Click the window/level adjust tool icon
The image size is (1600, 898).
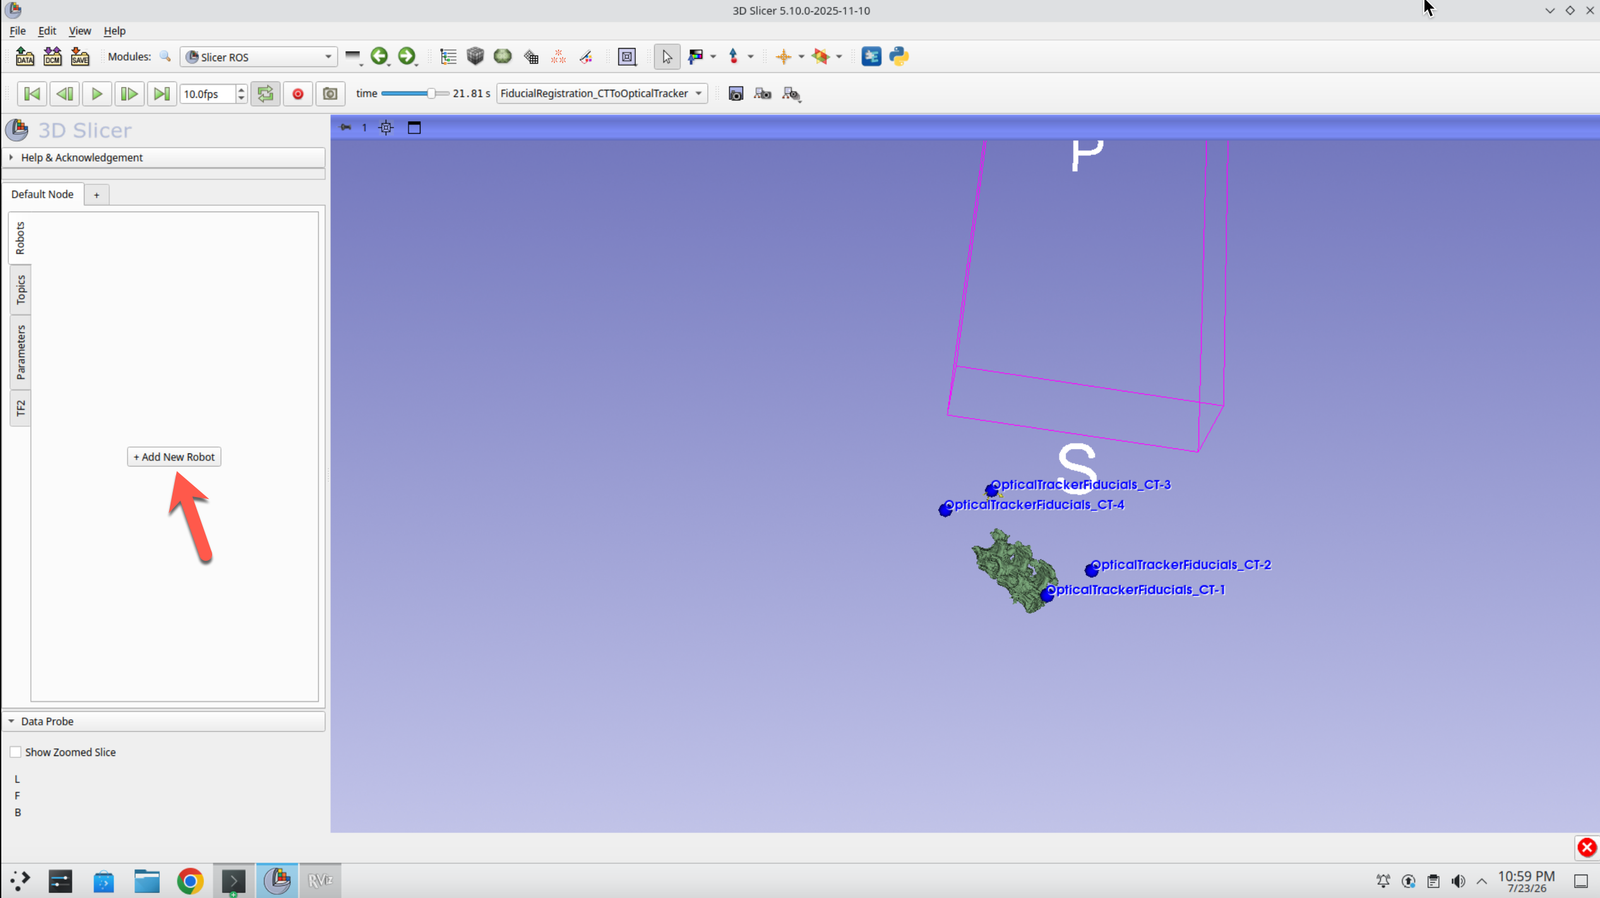[x=696, y=57]
